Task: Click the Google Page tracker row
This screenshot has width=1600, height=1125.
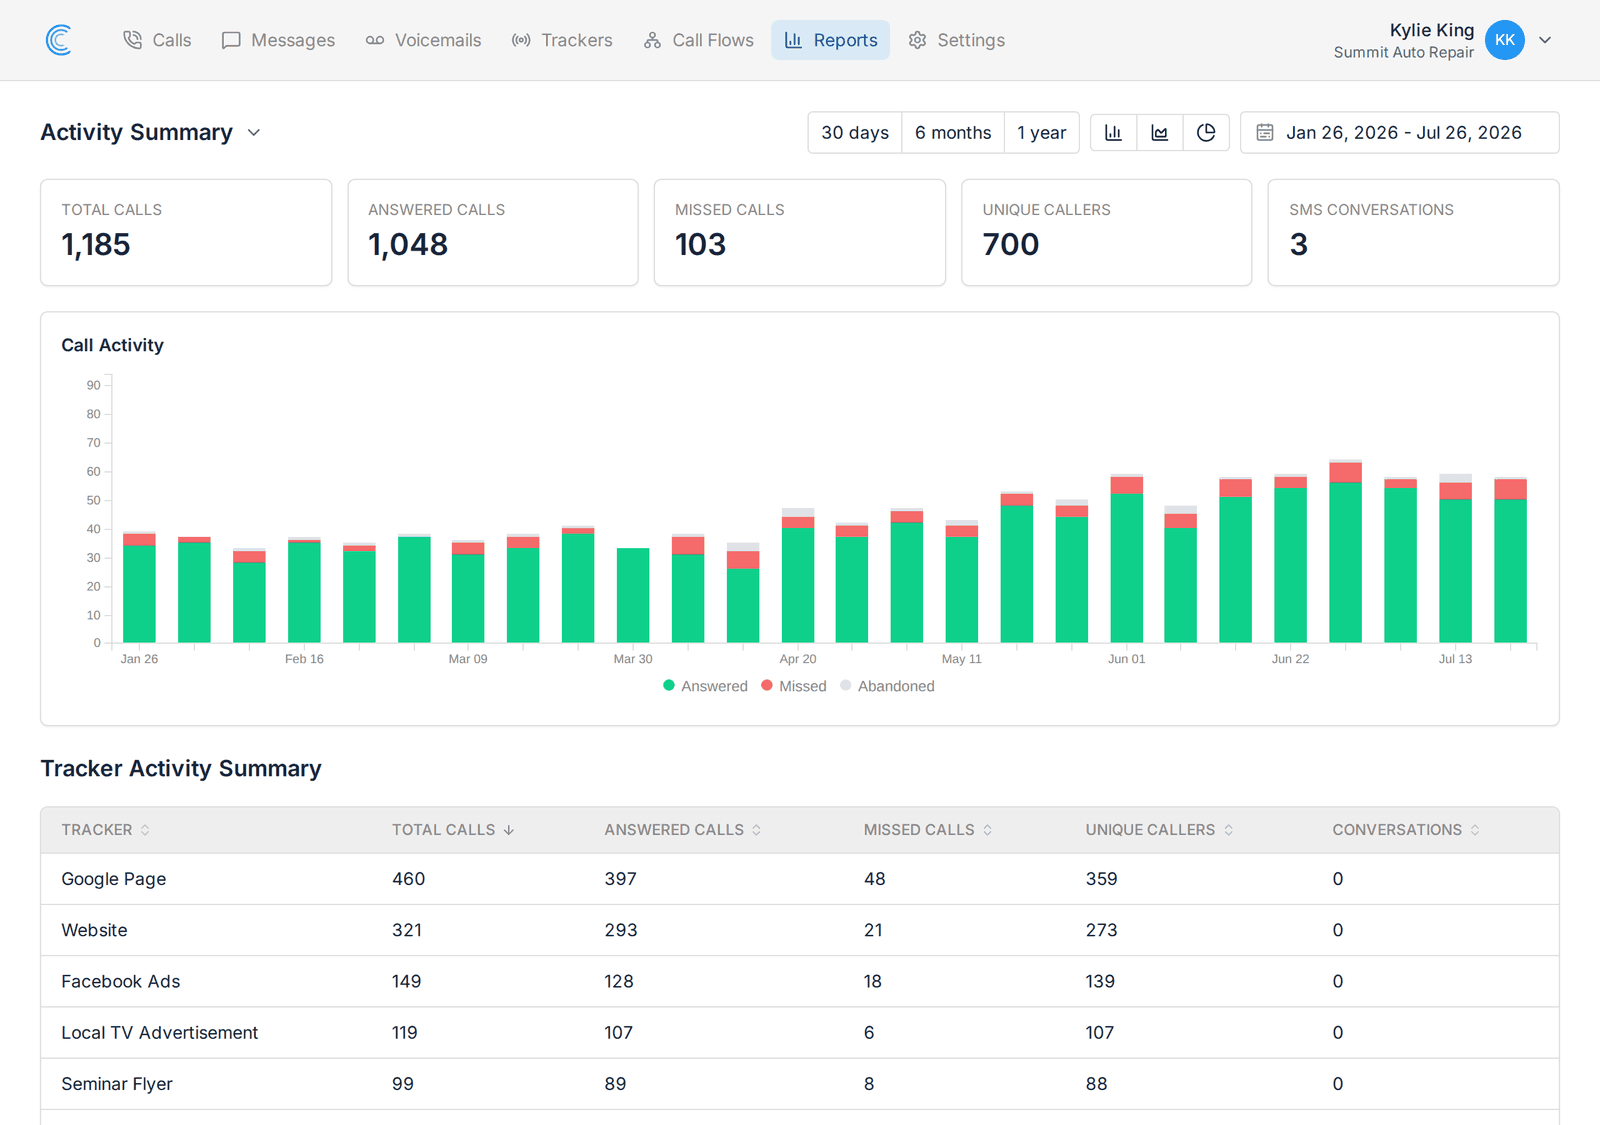Action: click(800, 879)
